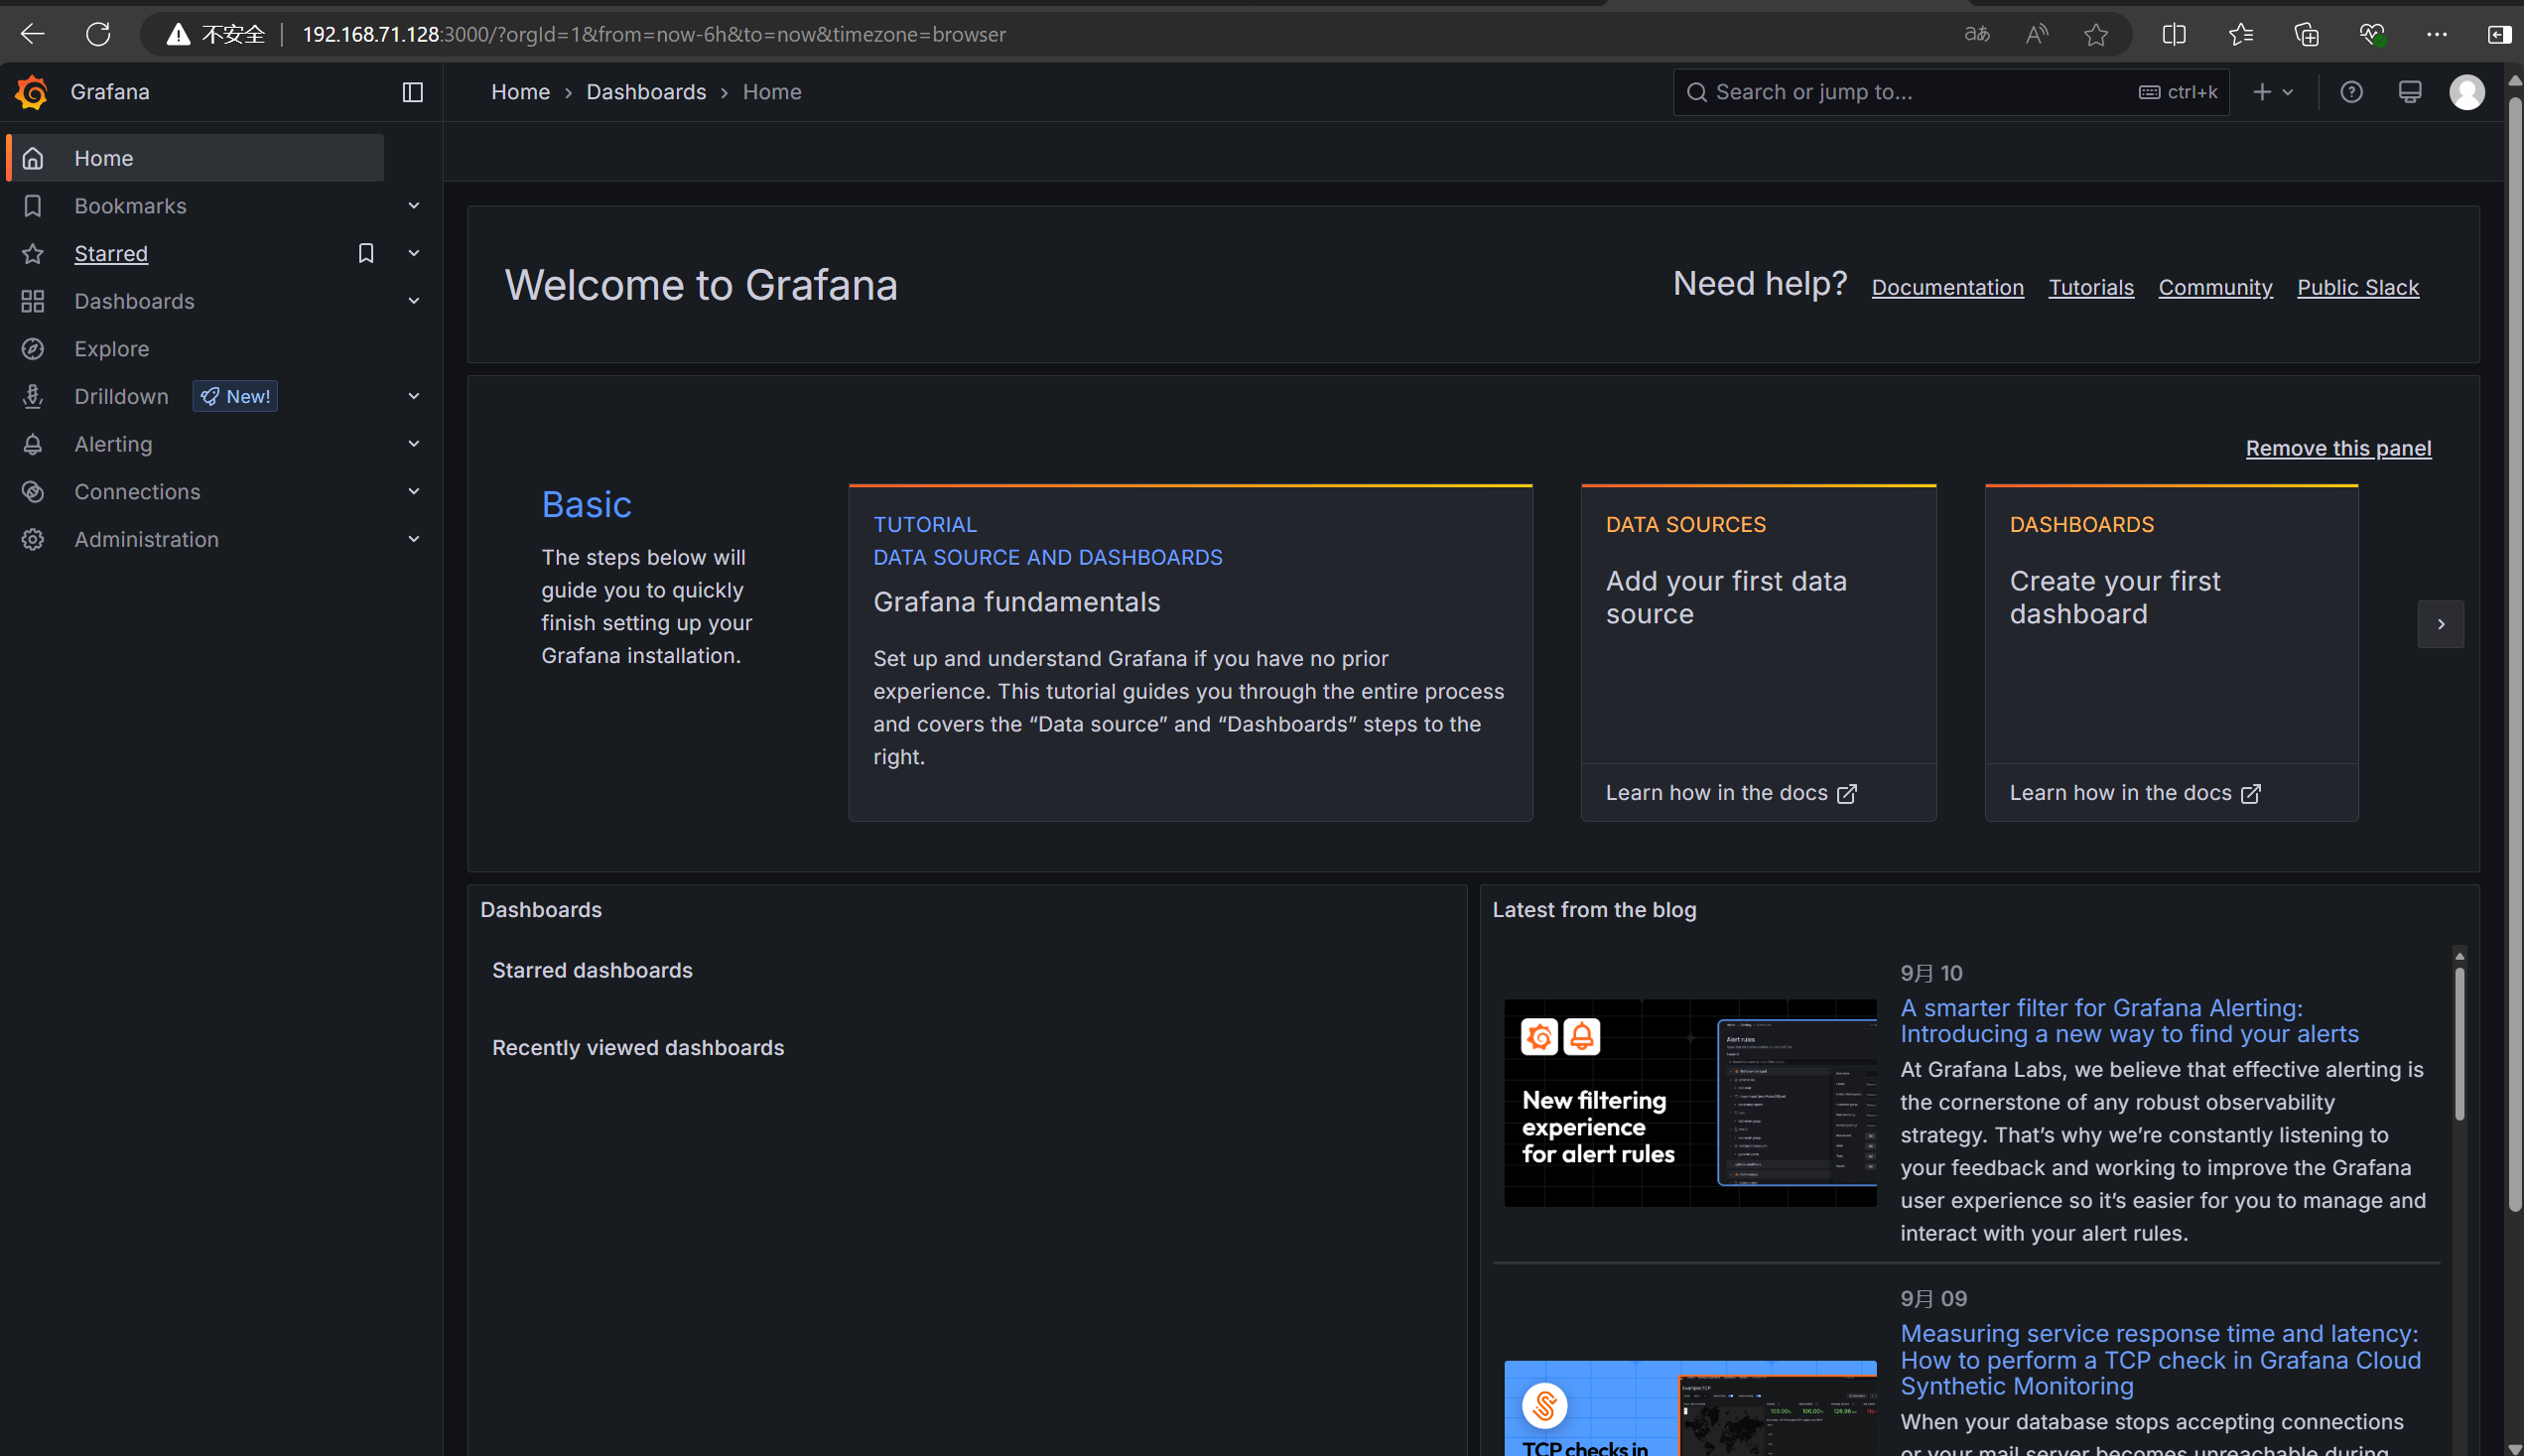This screenshot has height=1456, width=2524.
Task: Click the Dashboards grid icon in sidebar
Action: pos(33,301)
